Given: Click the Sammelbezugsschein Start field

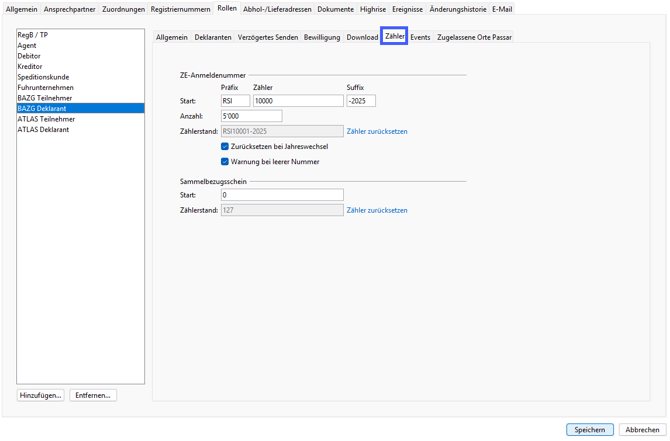Looking at the screenshot, I should (x=282, y=195).
